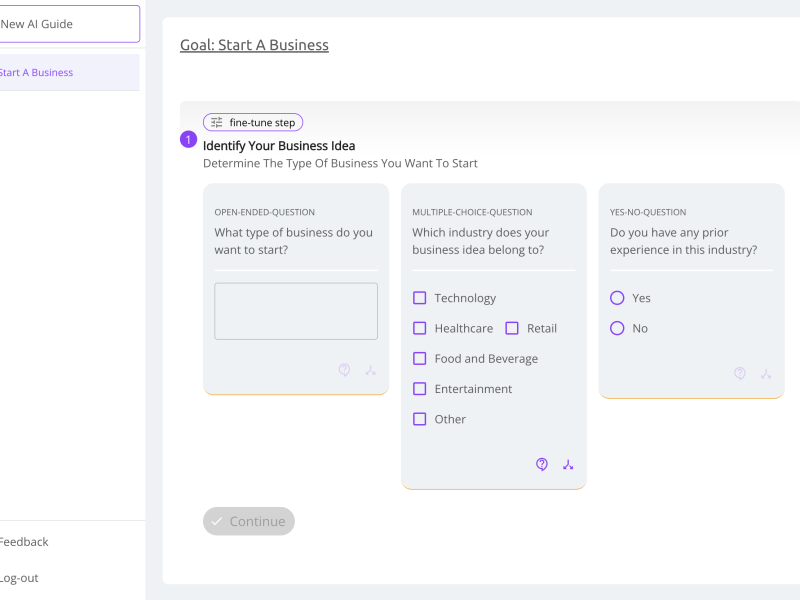The height and width of the screenshot is (600, 800).
Task: Click the business type text area
Action: coord(296,311)
